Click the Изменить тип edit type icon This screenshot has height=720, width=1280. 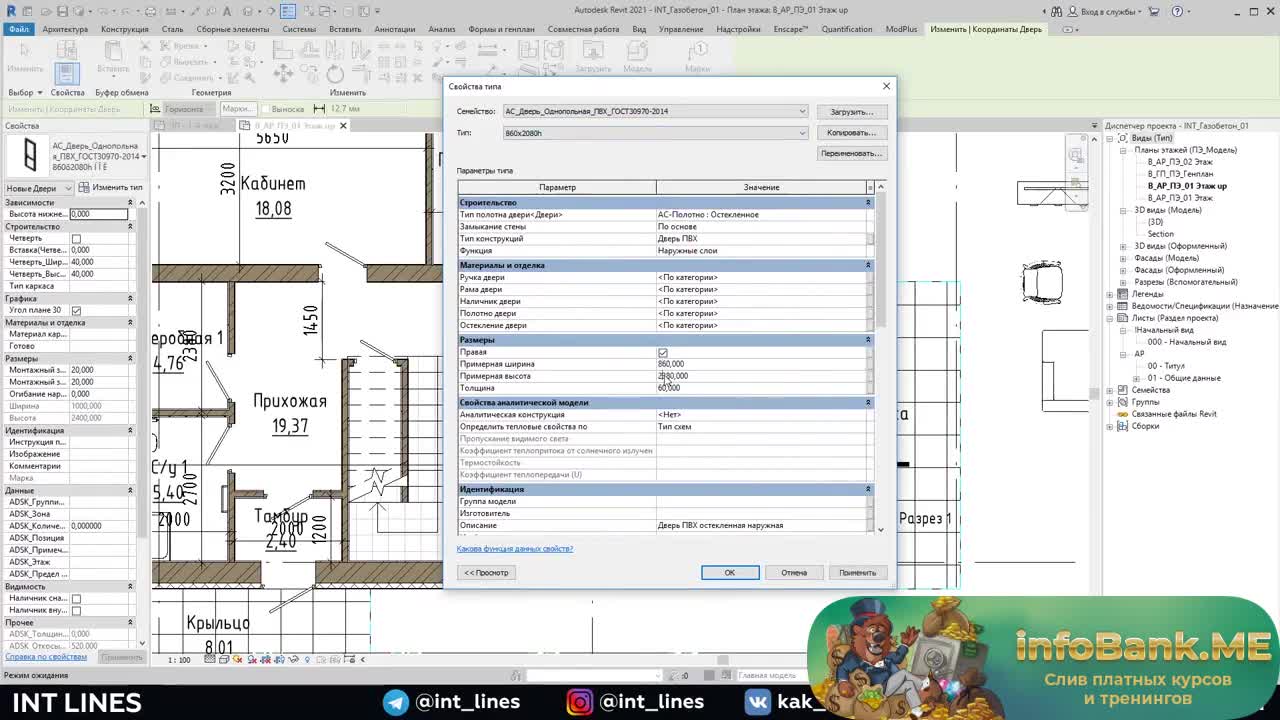point(85,188)
